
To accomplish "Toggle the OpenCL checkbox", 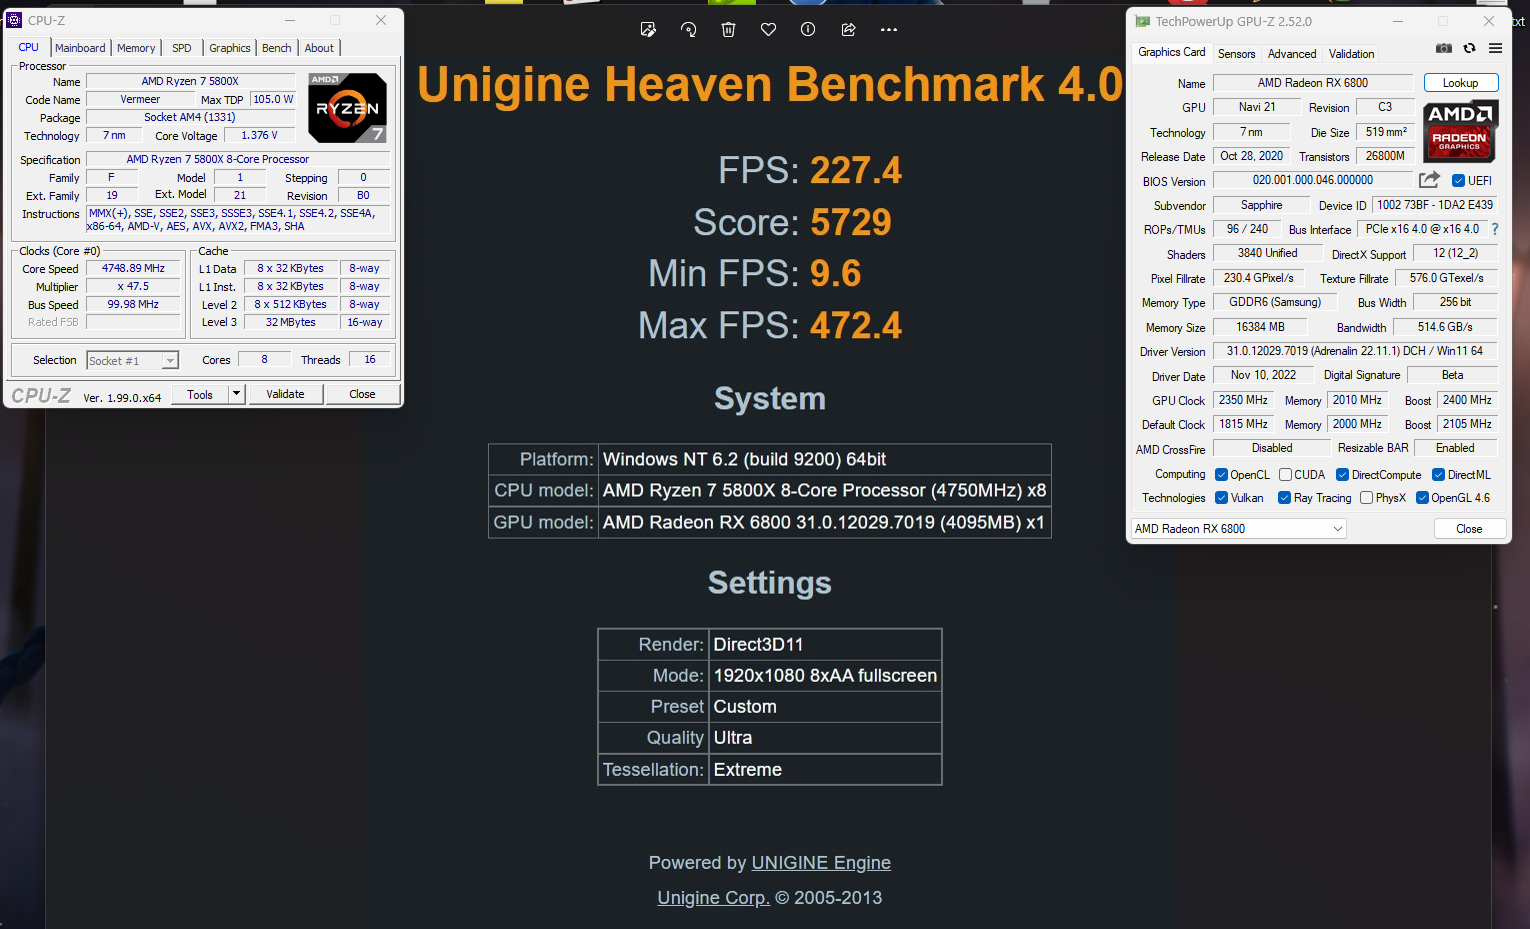I will (1221, 475).
